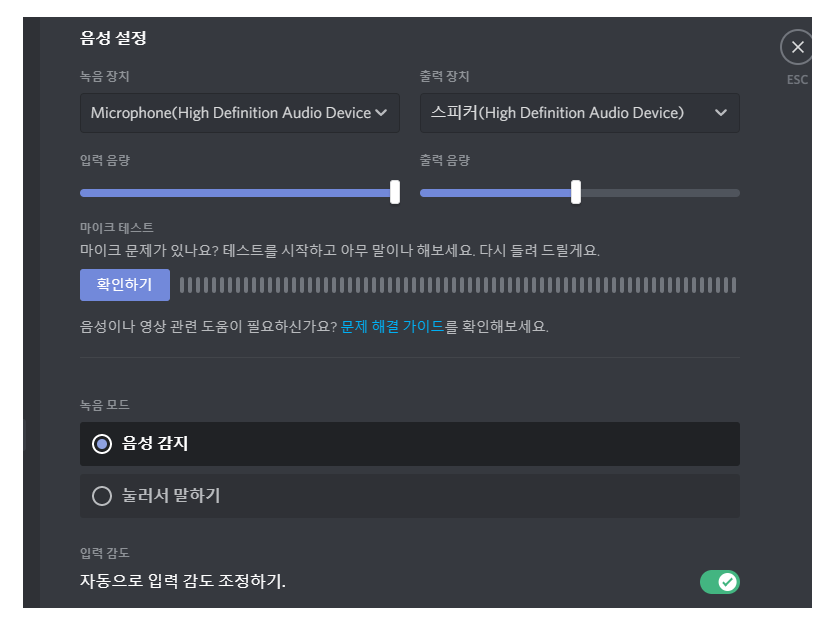Click the 확인하기 mic test button
The image size is (835, 625).
pos(125,285)
